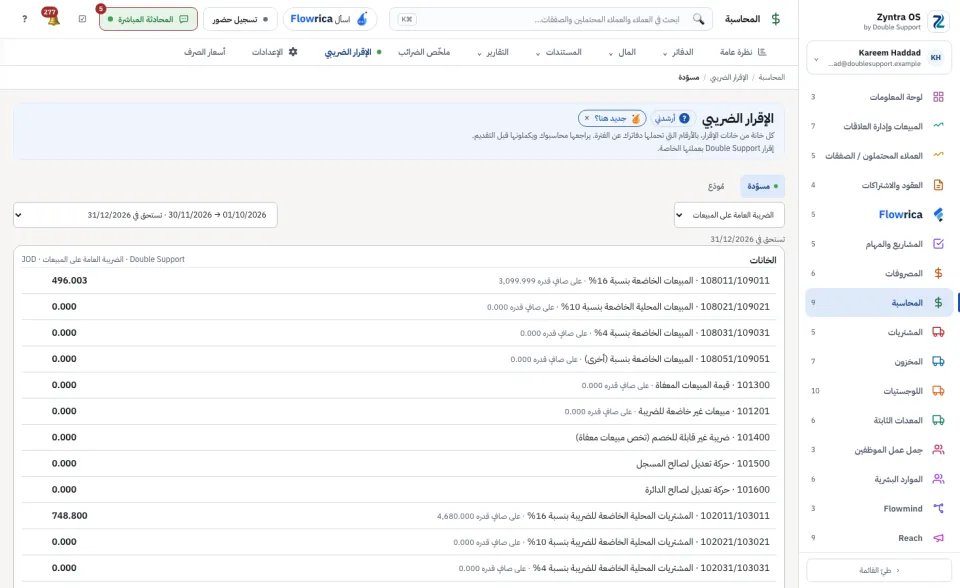Click the payroll people icon
Screen dimensions: 960x588
(x=938, y=450)
